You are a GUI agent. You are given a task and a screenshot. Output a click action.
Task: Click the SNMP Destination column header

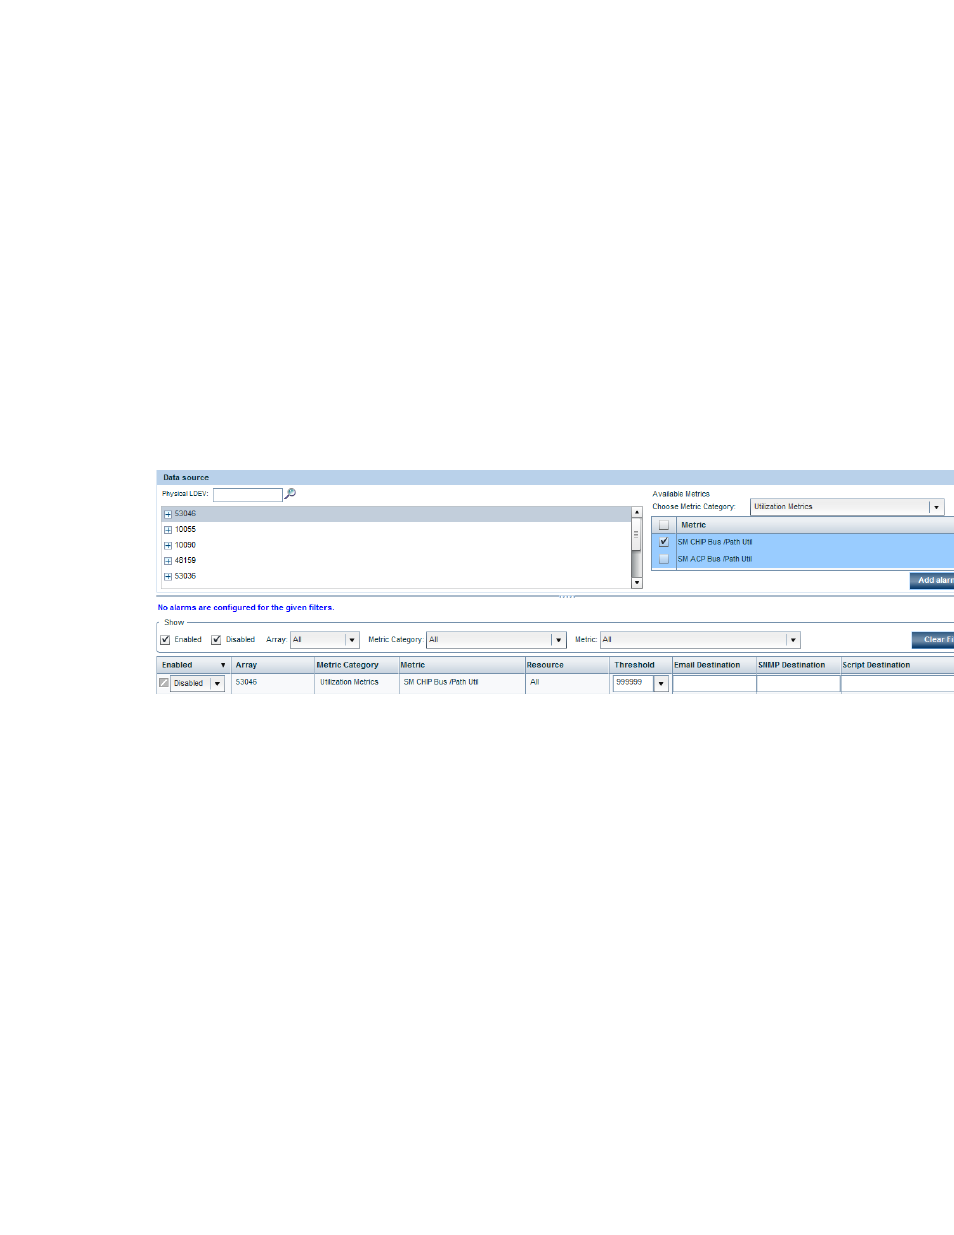click(798, 665)
